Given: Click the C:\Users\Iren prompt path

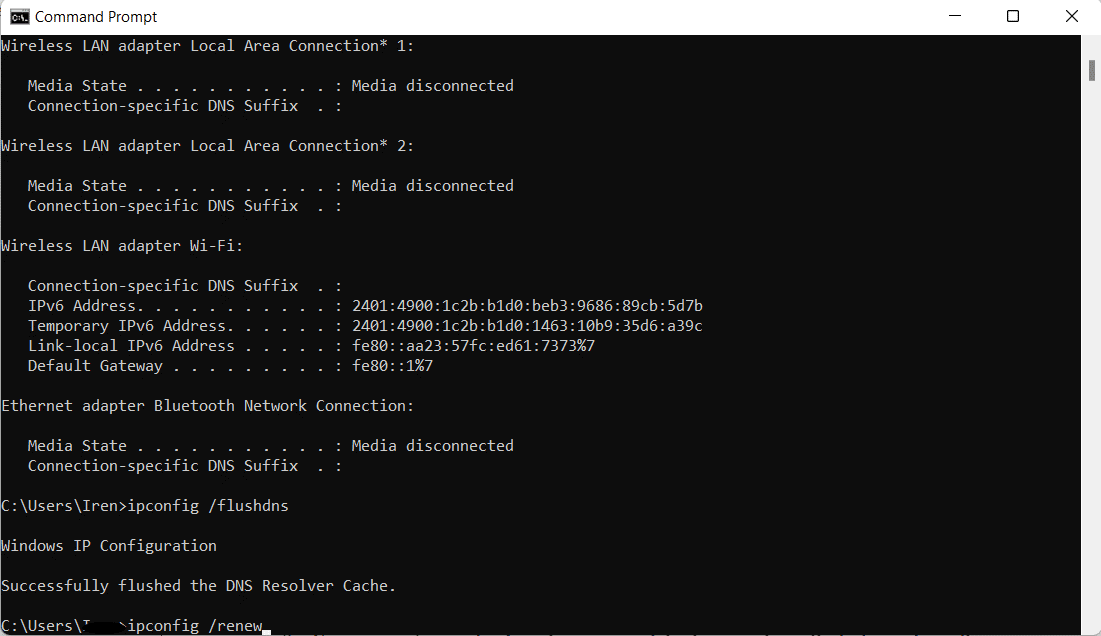Looking at the screenshot, I should tap(57, 505).
